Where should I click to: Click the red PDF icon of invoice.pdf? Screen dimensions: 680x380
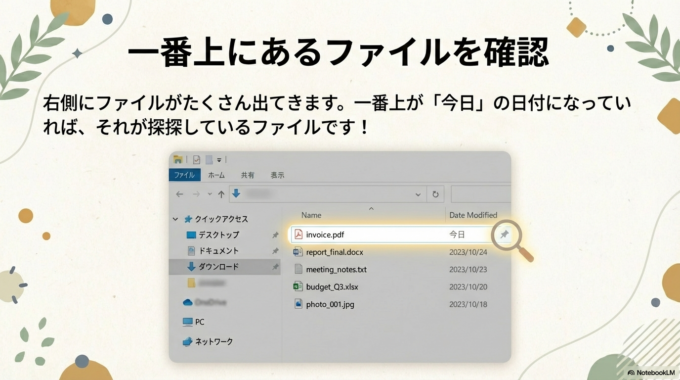298,234
